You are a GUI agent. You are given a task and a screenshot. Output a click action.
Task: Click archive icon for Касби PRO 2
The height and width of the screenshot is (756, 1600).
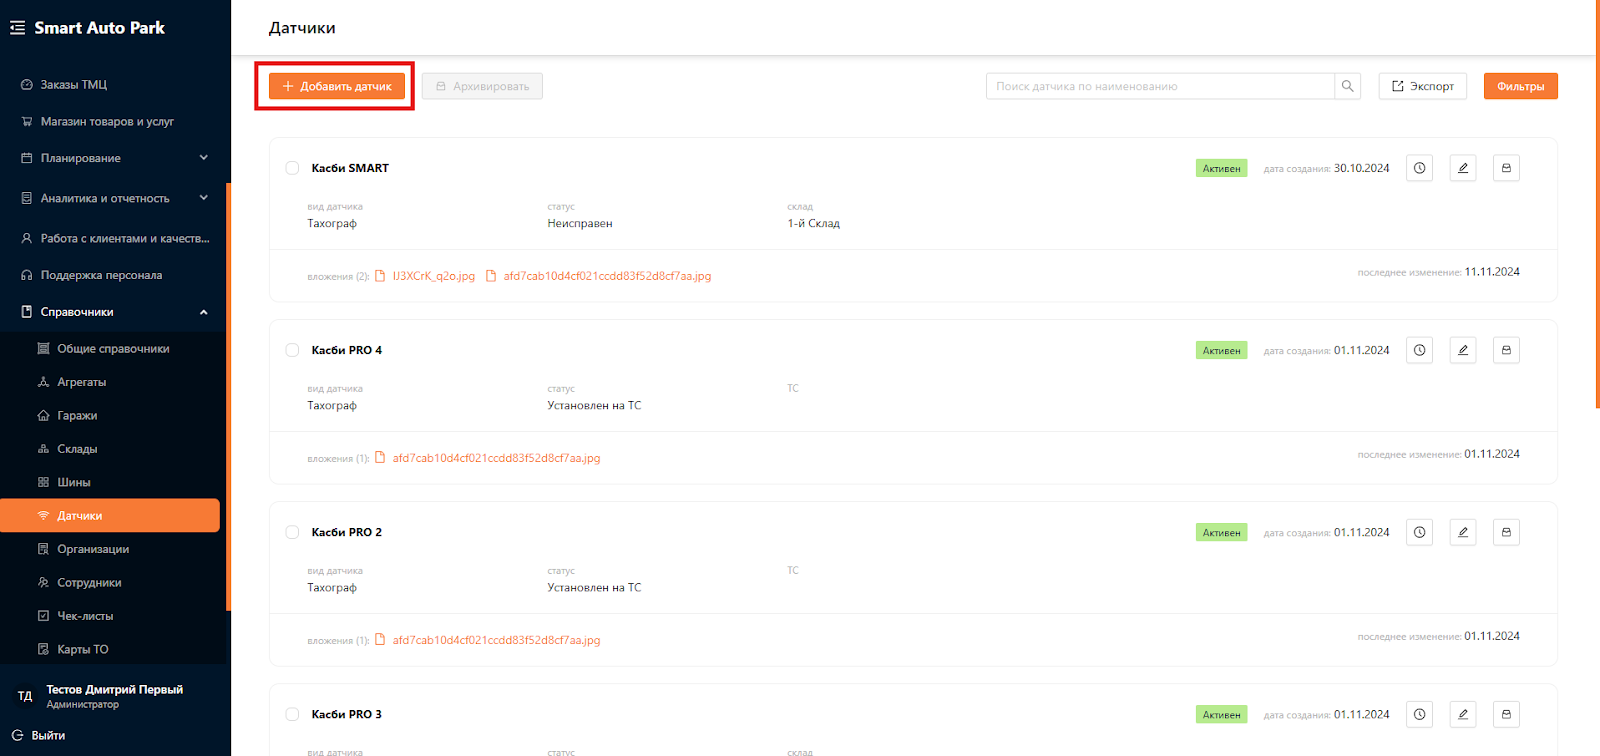point(1506,532)
